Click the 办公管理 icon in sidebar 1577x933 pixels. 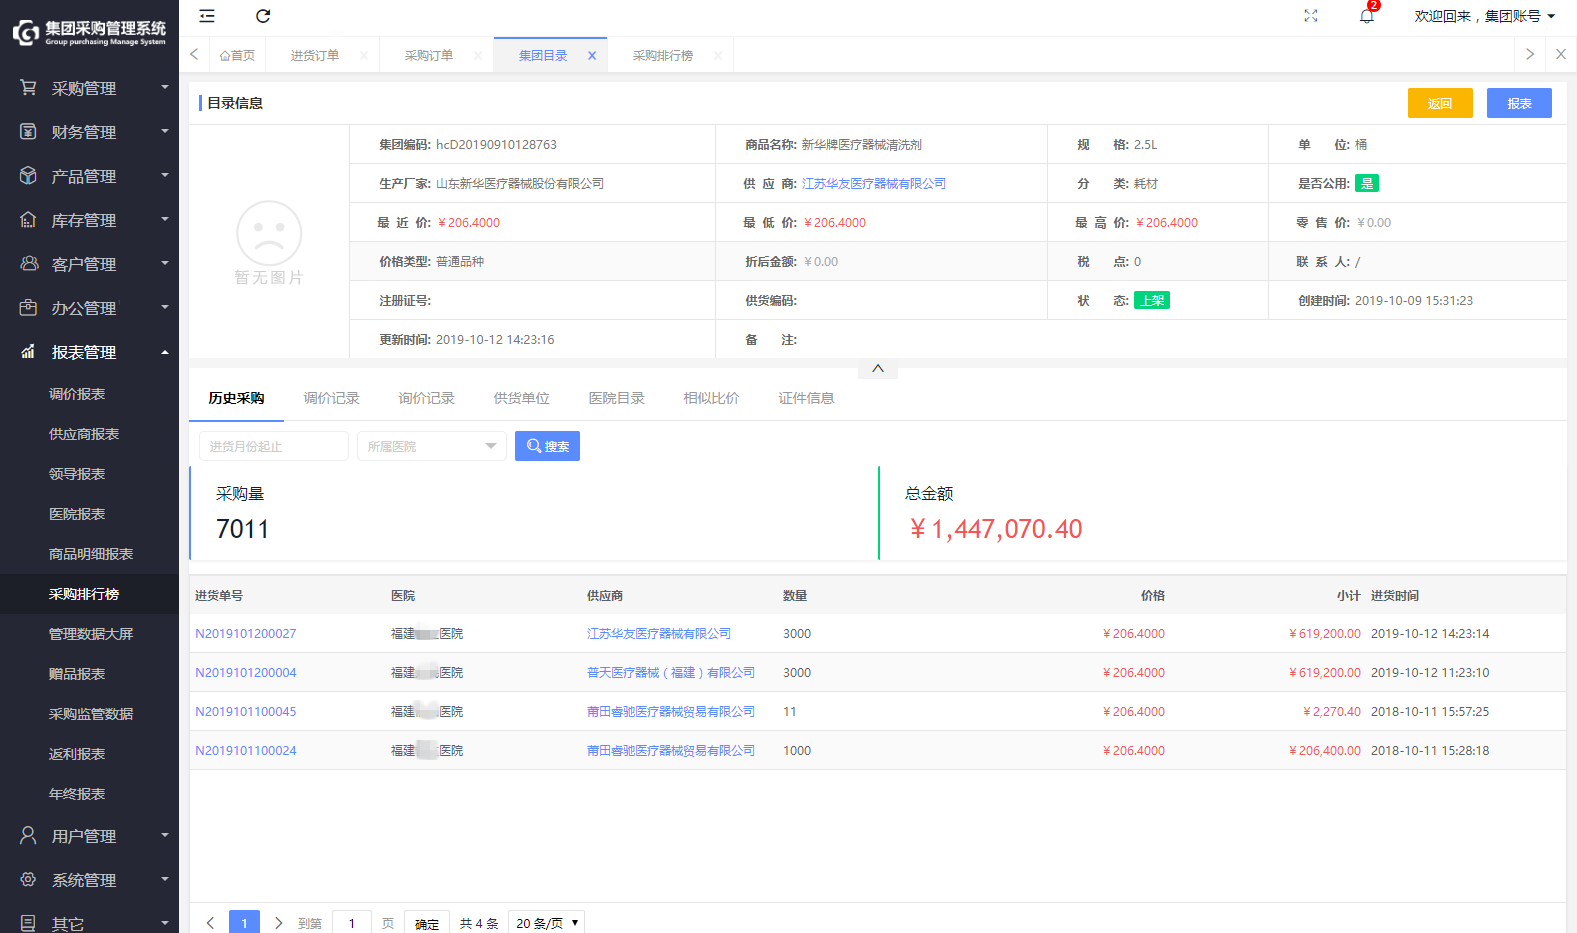click(28, 308)
